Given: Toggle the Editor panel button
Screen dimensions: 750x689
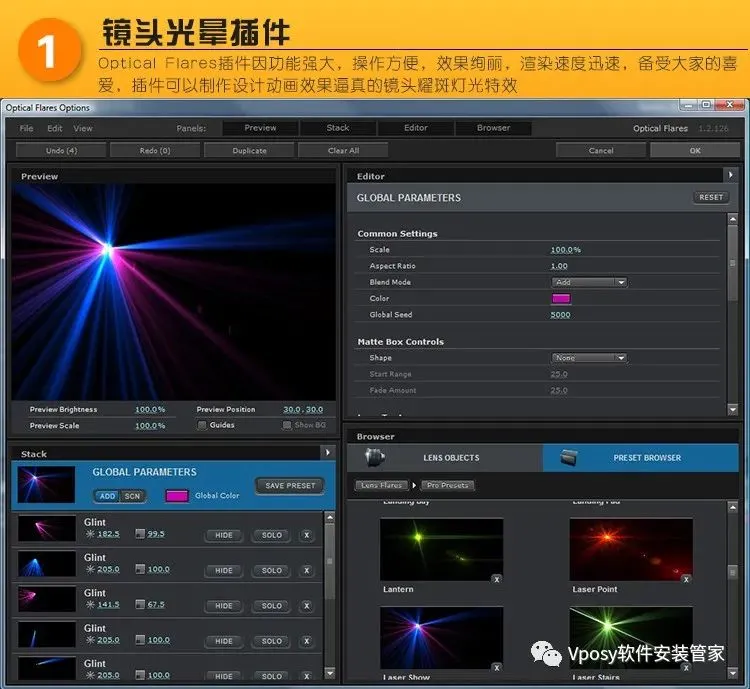Looking at the screenshot, I should click(416, 128).
